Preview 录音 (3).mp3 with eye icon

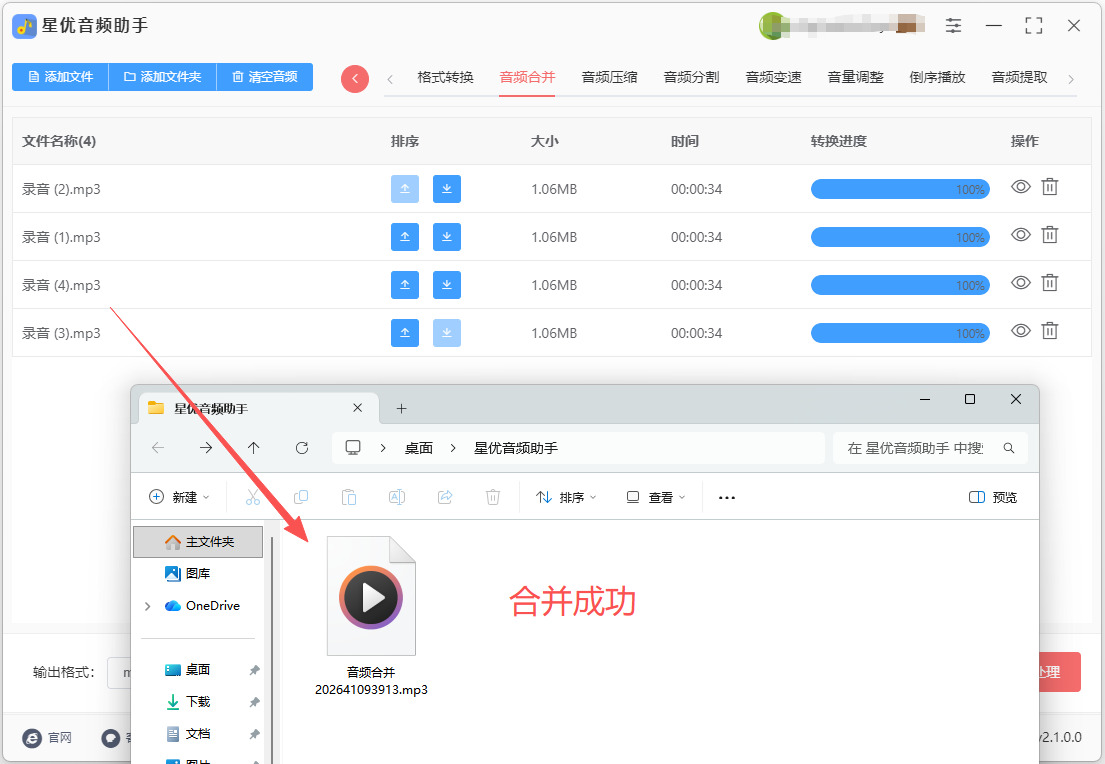click(x=1020, y=331)
